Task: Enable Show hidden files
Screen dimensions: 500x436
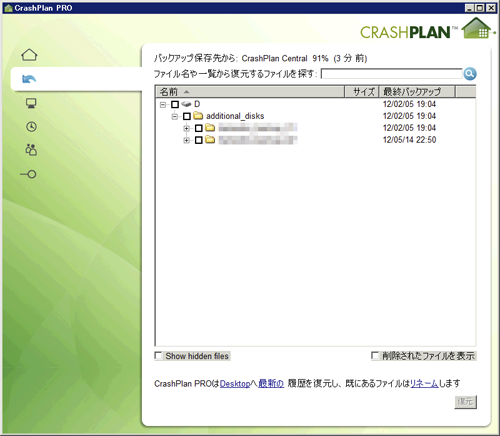Action: pyautogui.click(x=158, y=355)
